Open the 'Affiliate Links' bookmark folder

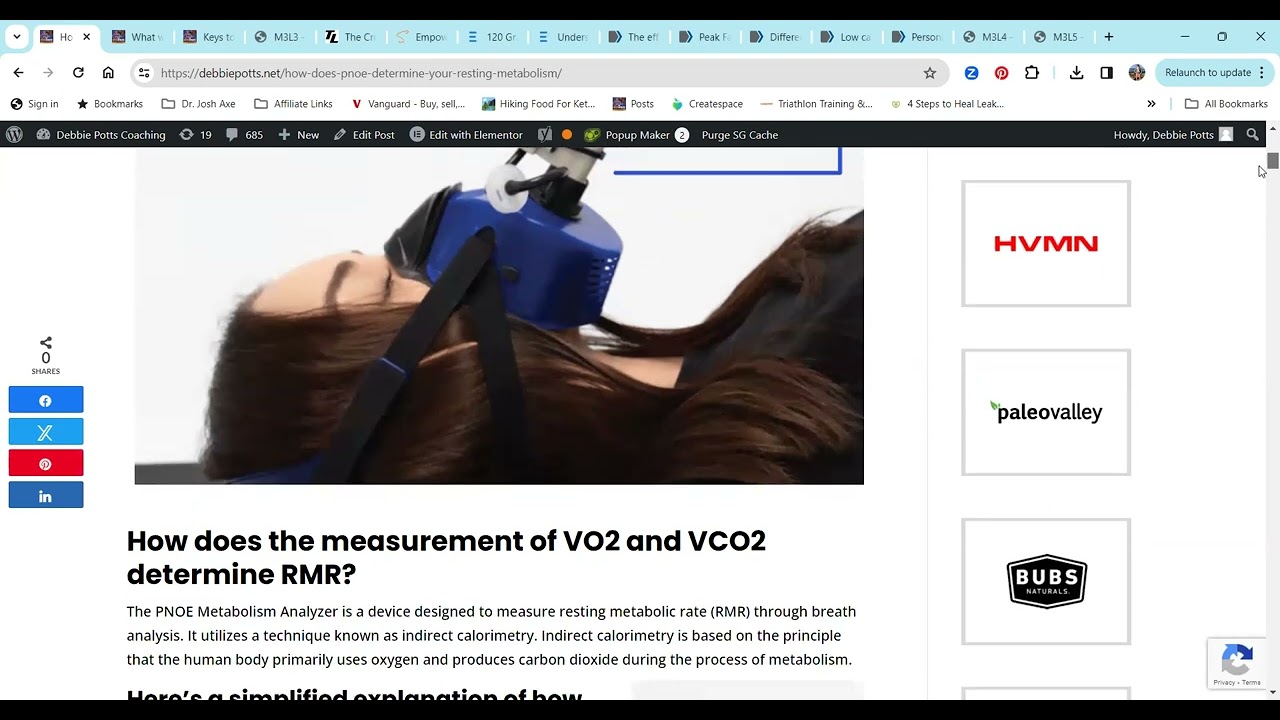click(293, 104)
